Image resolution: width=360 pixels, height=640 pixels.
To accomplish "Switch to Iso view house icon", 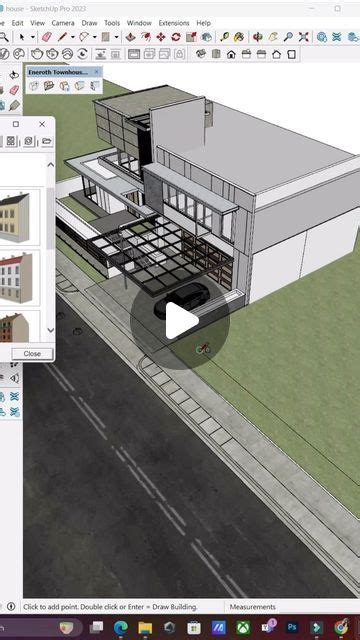I will point(200,54).
